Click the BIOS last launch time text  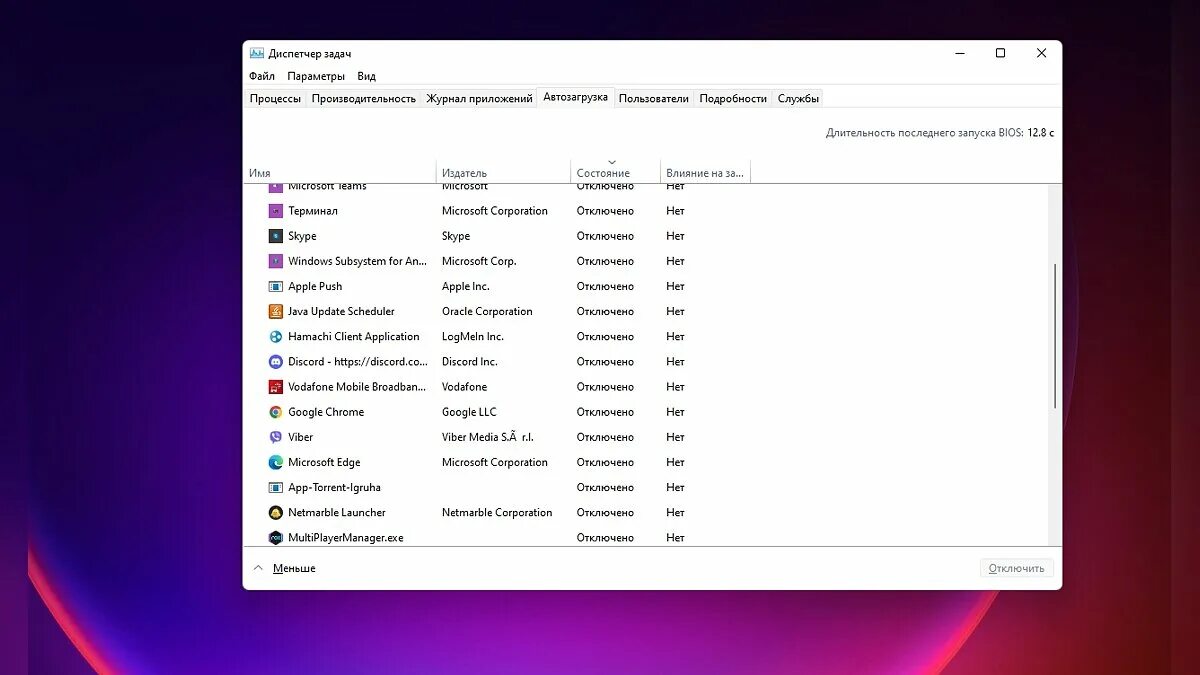(940, 132)
